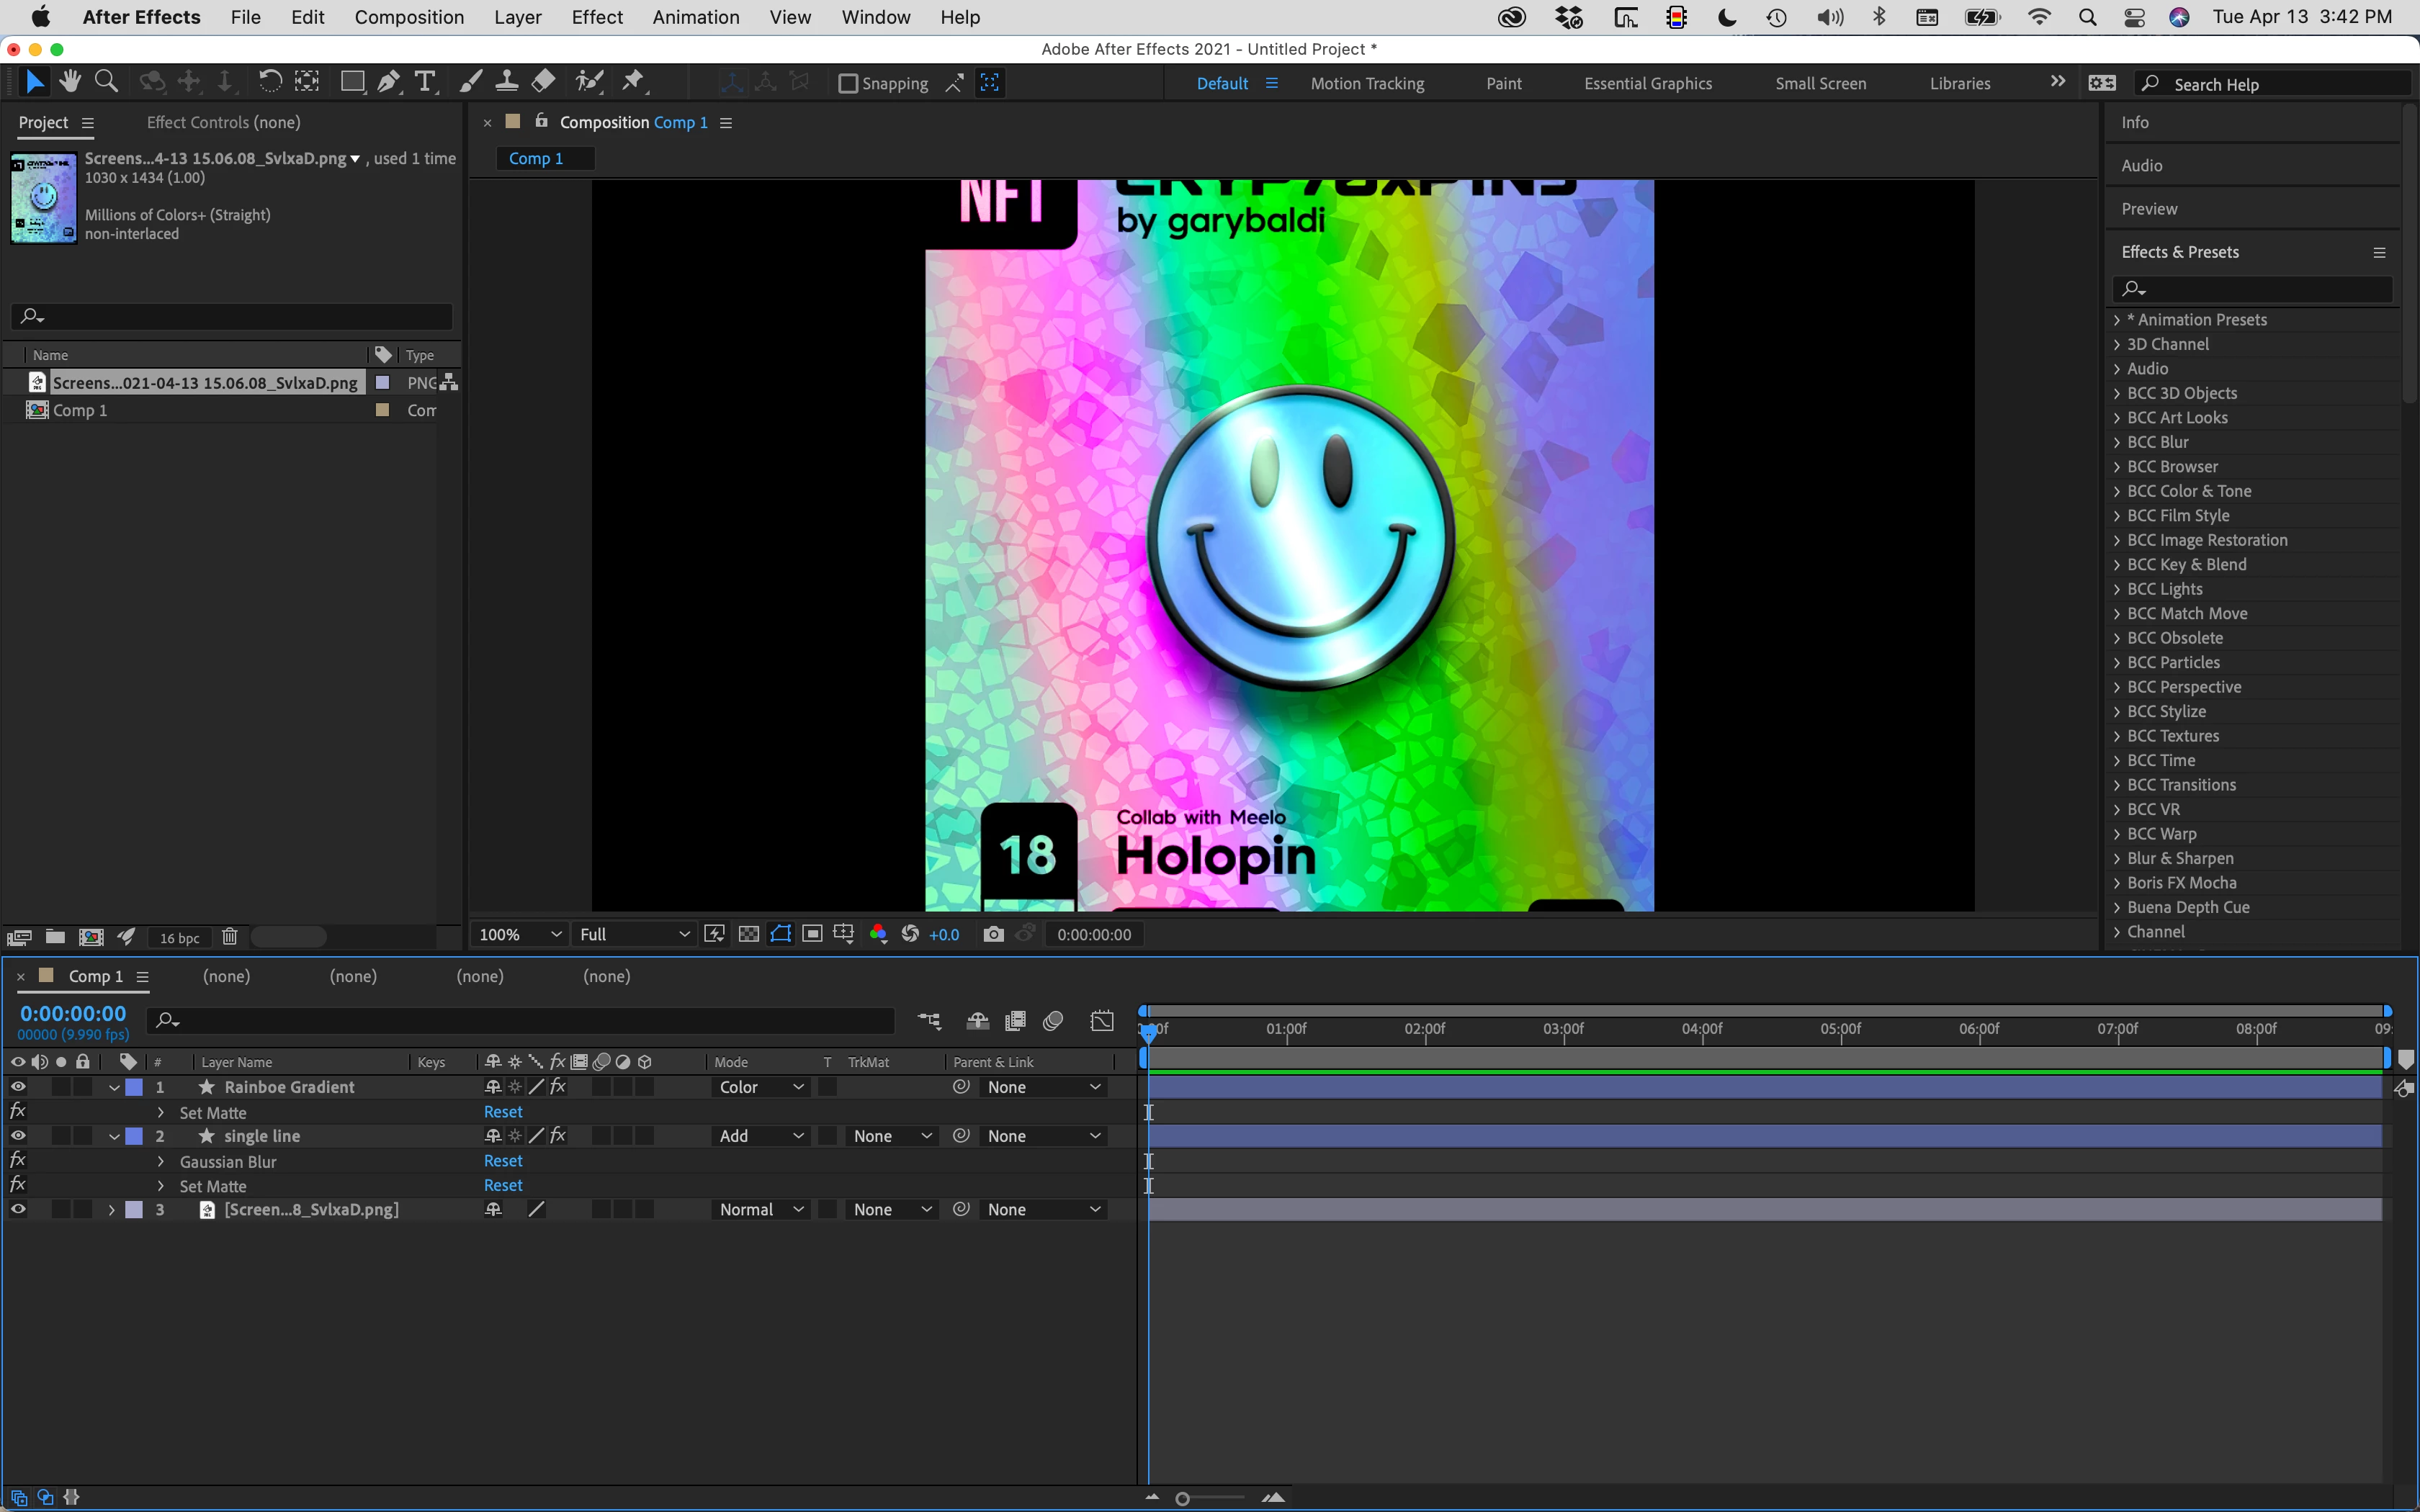
Task: Open the Graph Editor icon in timeline
Action: [x=1102, y=1021]
